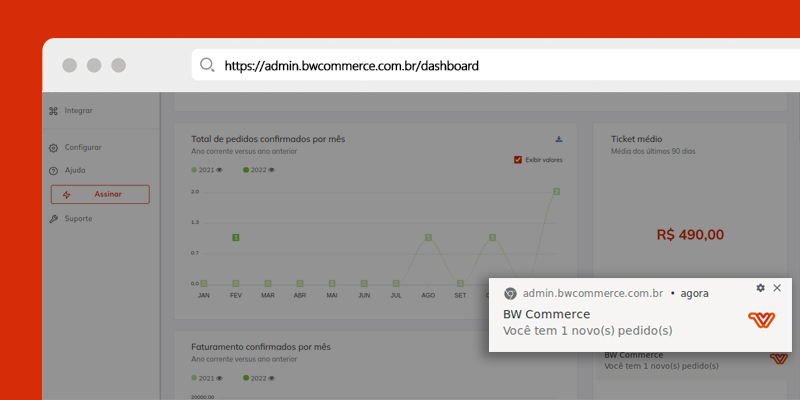
Task: Click the value 1 marker above AGO
Action: point(428,237)
